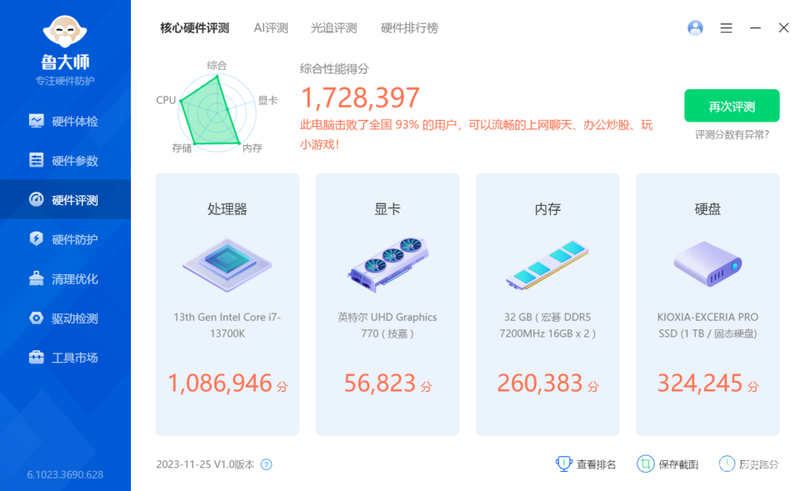Switch to the 核心硬件评测 tab
Image resolution: width=800 pixels, height=491 pixels.
click(x=194, y=28)
